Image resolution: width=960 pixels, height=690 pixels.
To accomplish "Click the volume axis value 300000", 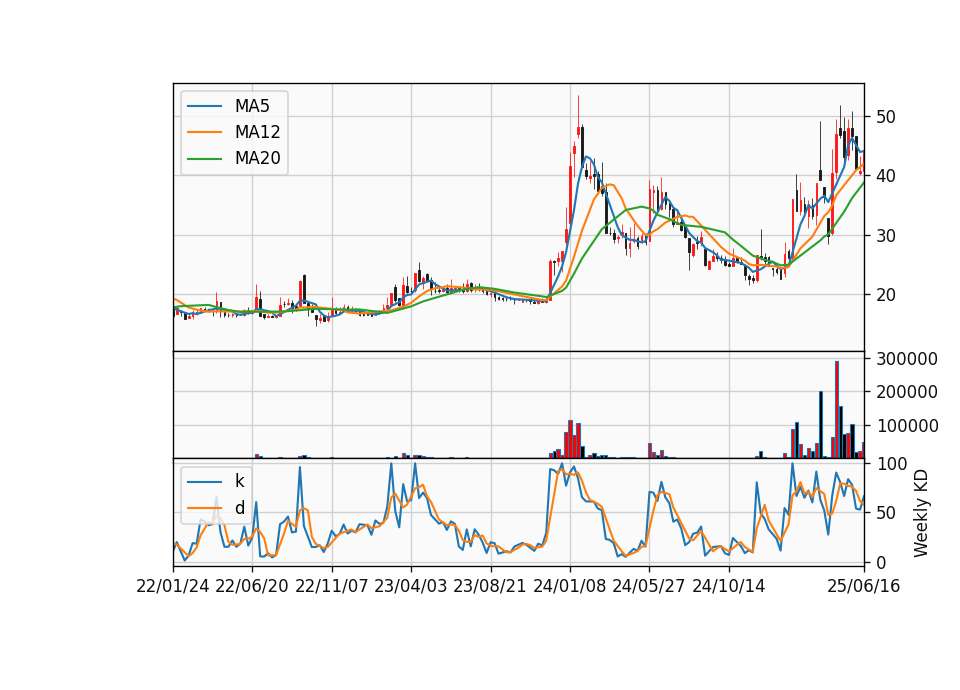I will tap(907, 359).
